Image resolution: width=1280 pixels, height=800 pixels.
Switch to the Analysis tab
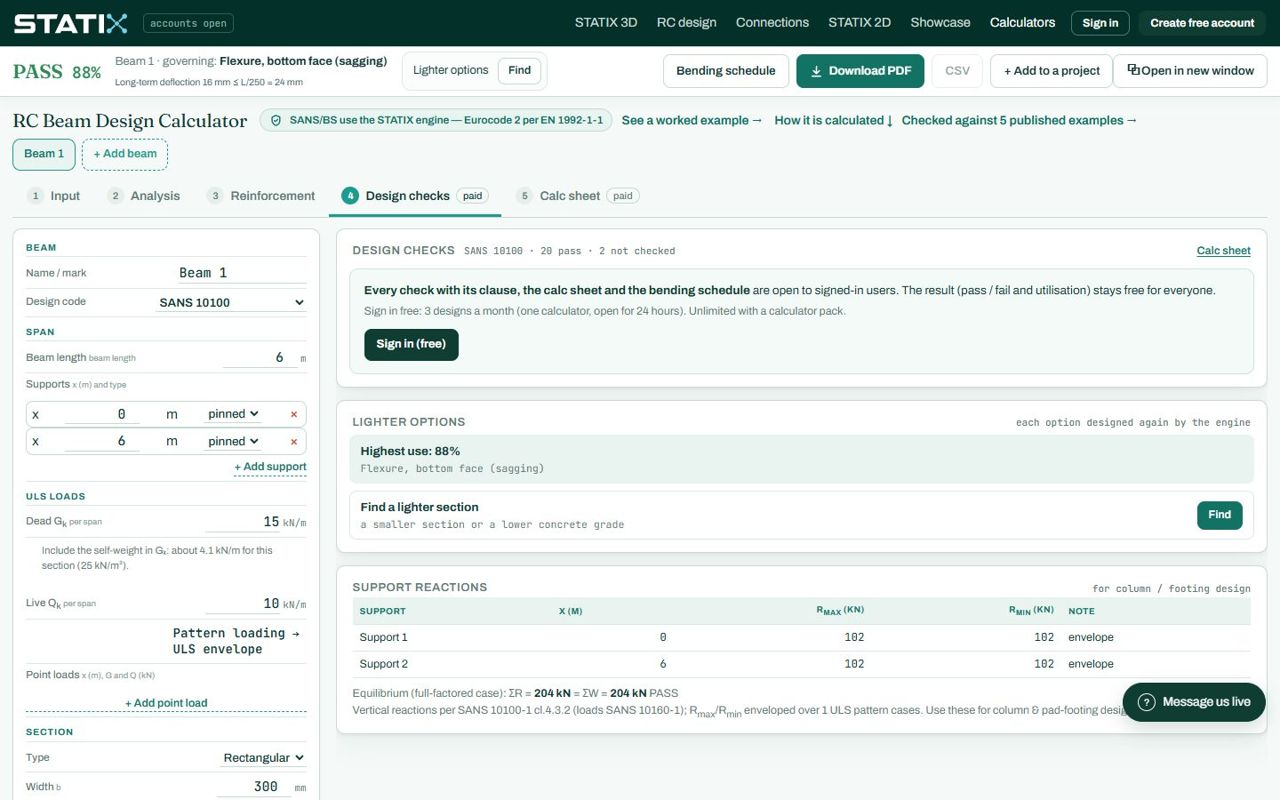tap(144, 196)
